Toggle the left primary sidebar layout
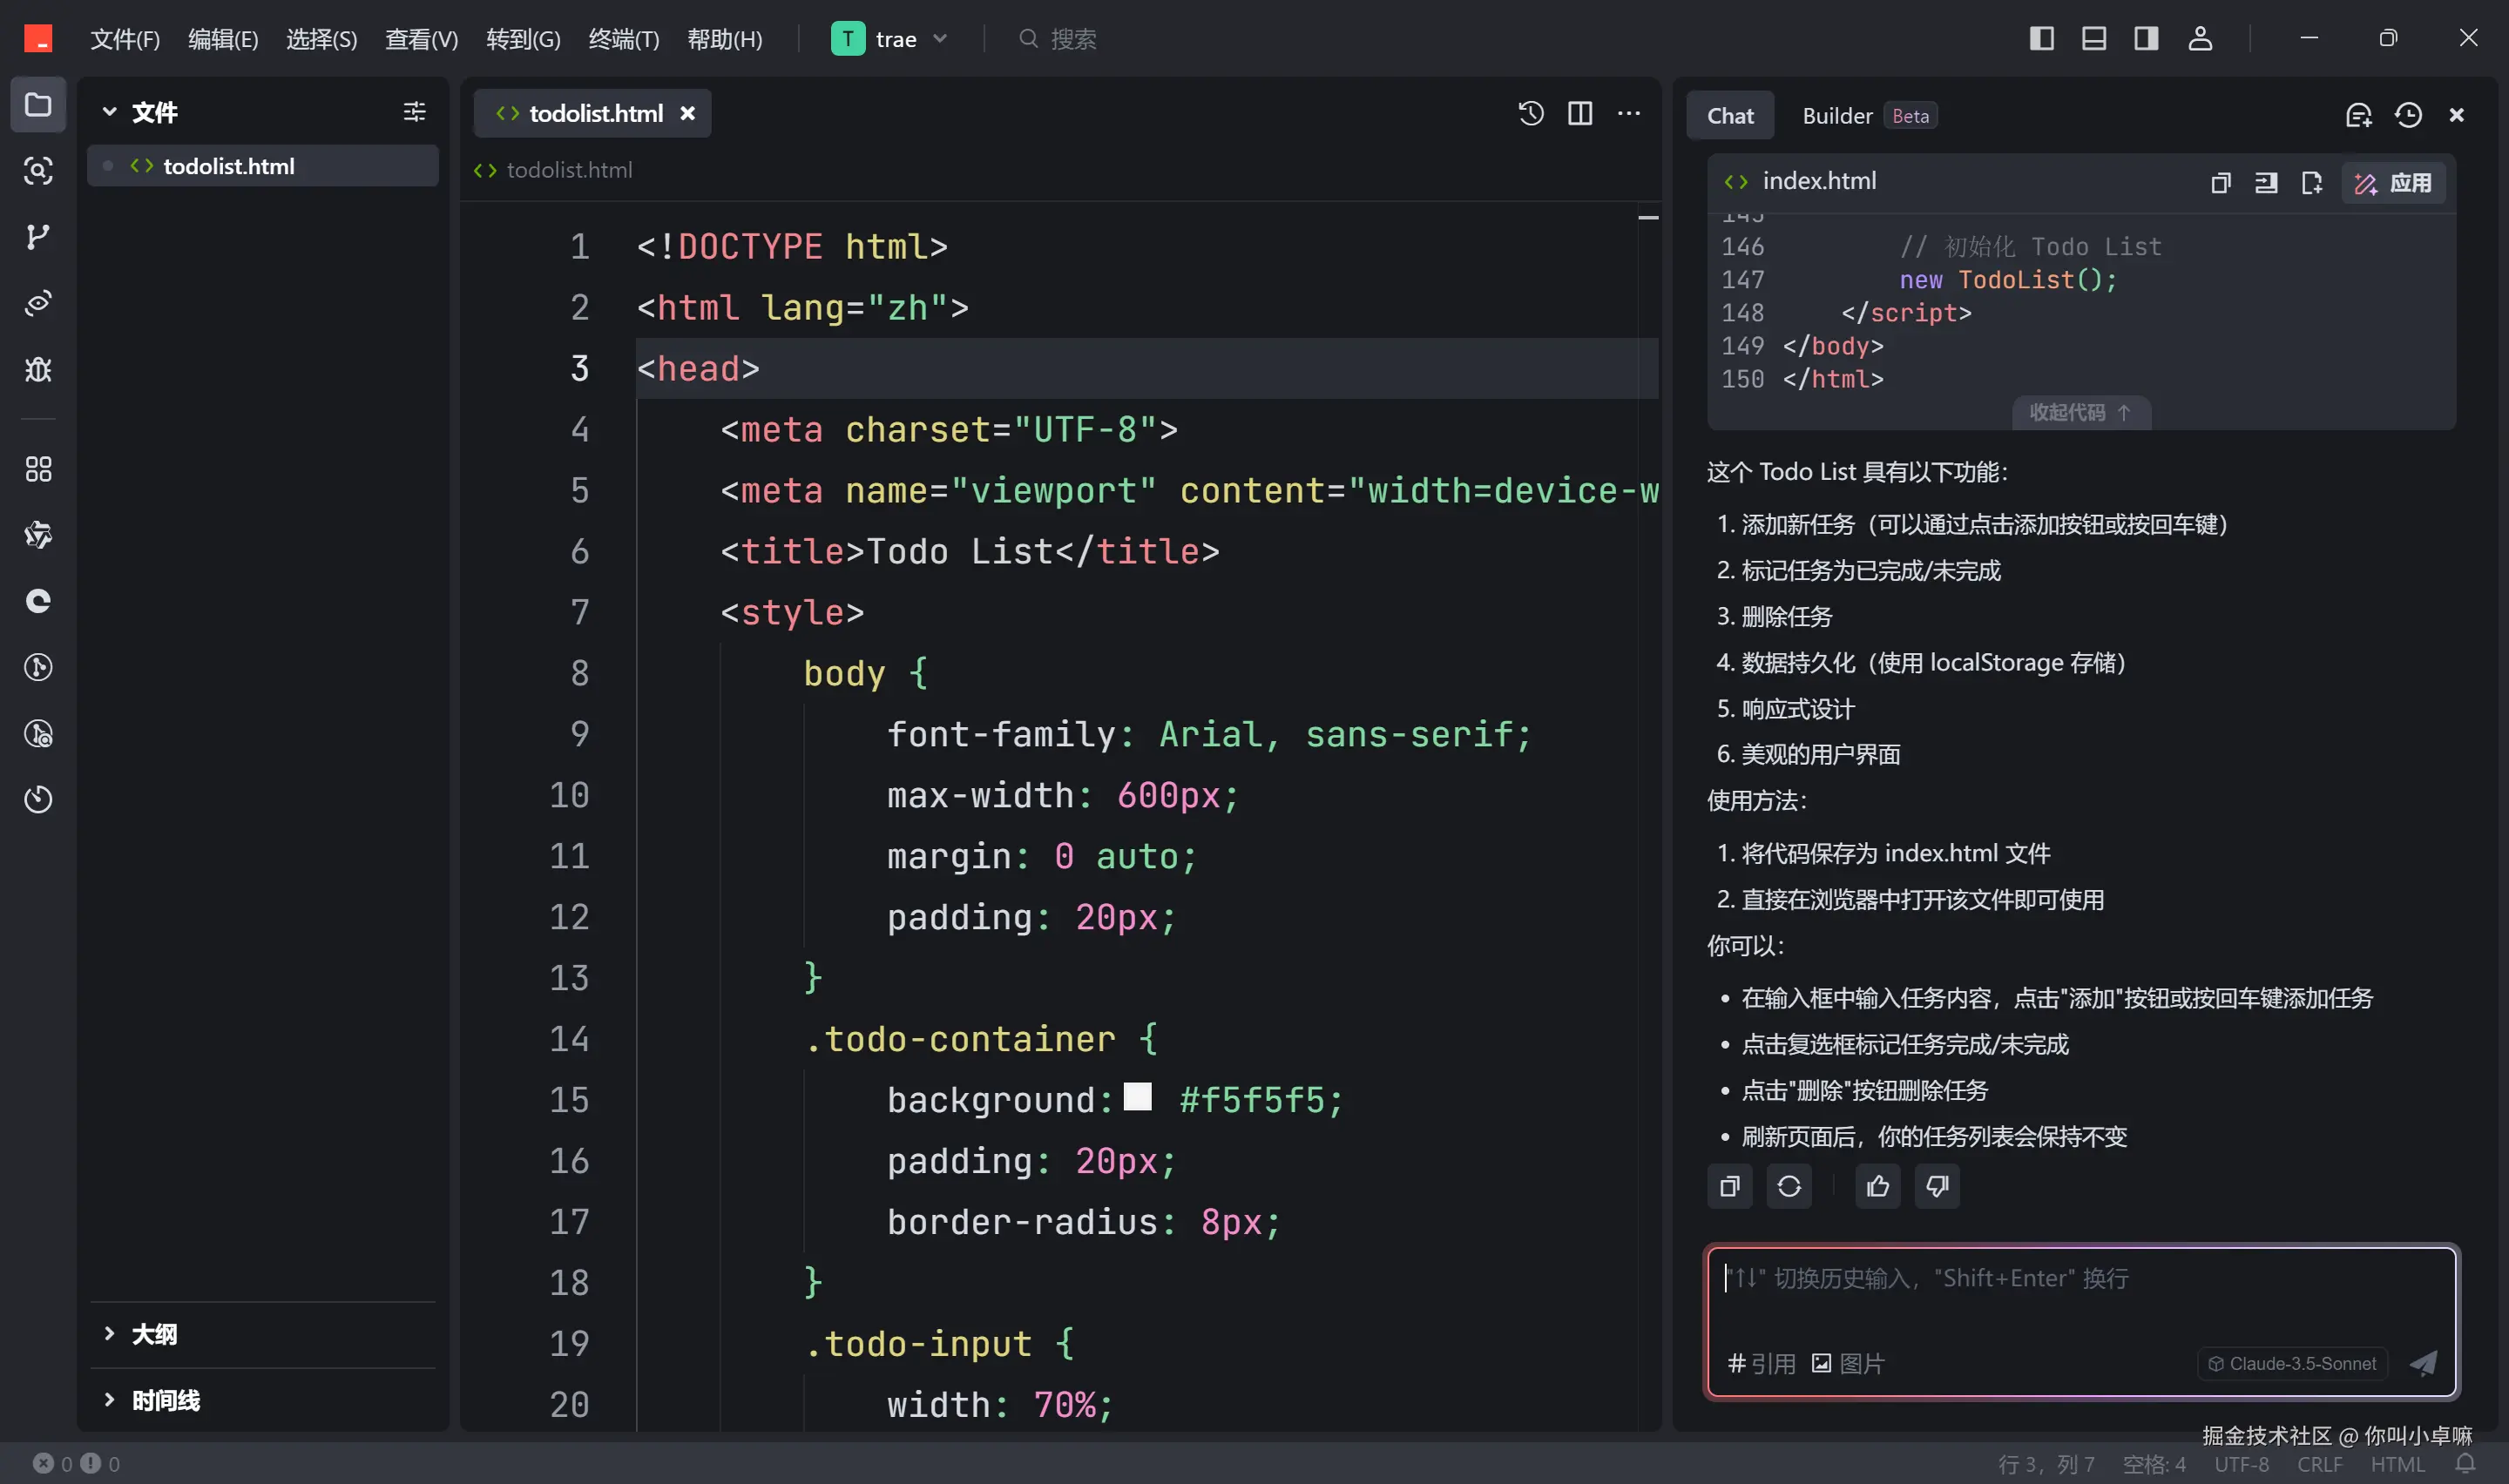The height and width of the screenshot is (1484, 2509). pos(2041,38)
